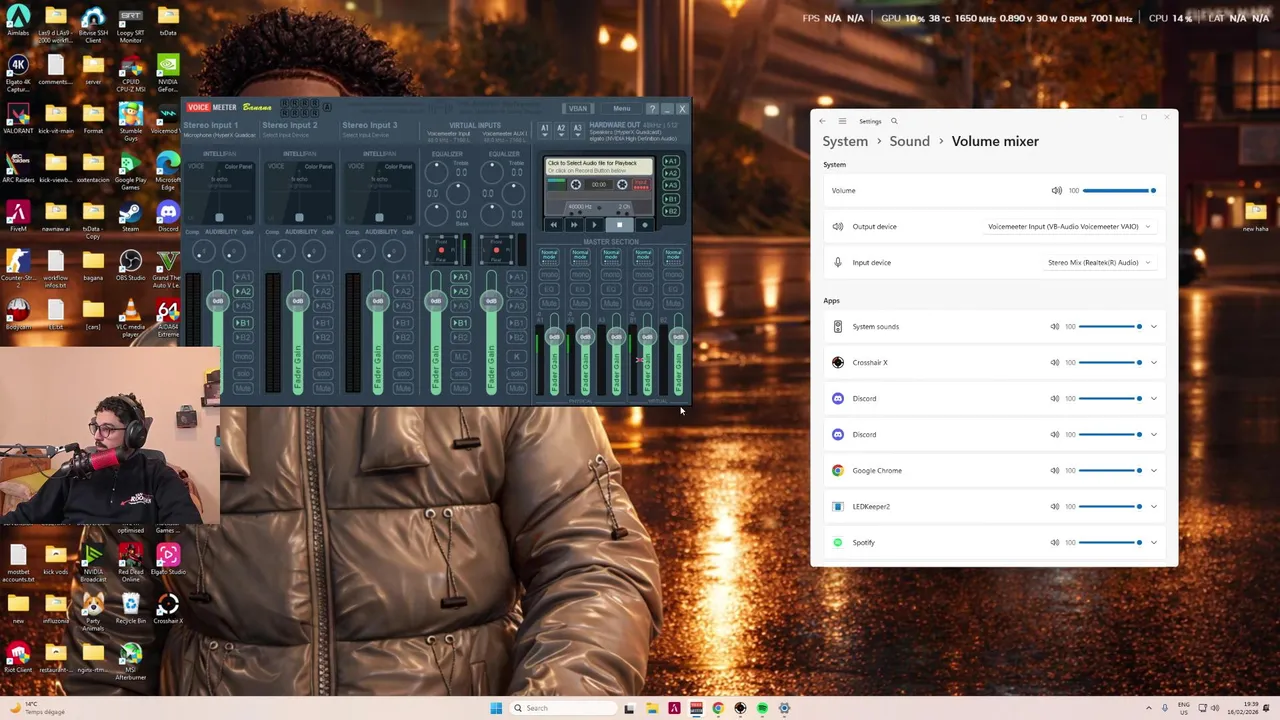Mute System sounds via speaker icon
The image size is (1280, 720).
click(1054, 326)
